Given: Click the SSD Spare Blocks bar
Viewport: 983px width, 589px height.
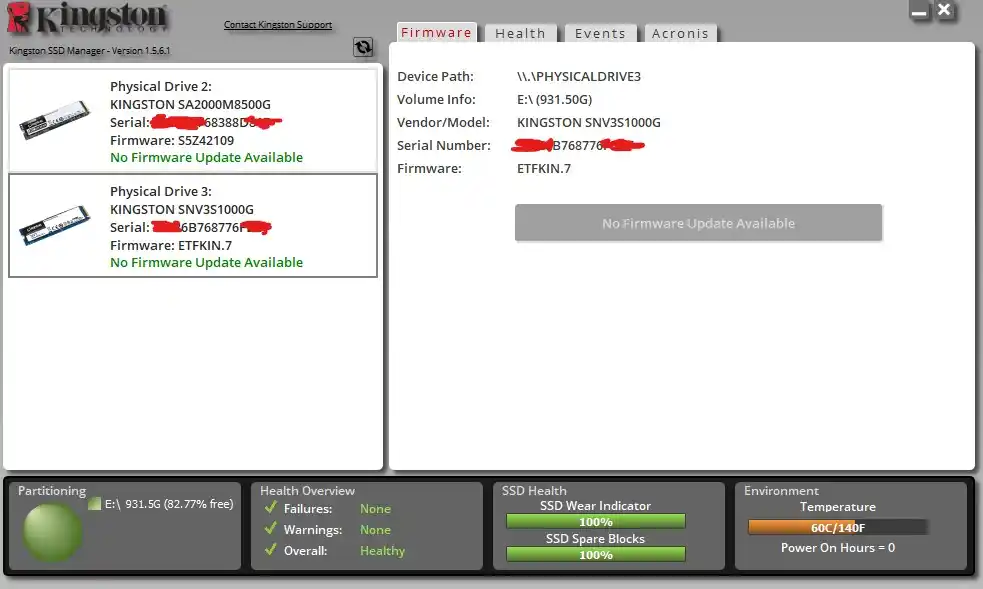Looking at the screenshot, I should tap(596, 554).
